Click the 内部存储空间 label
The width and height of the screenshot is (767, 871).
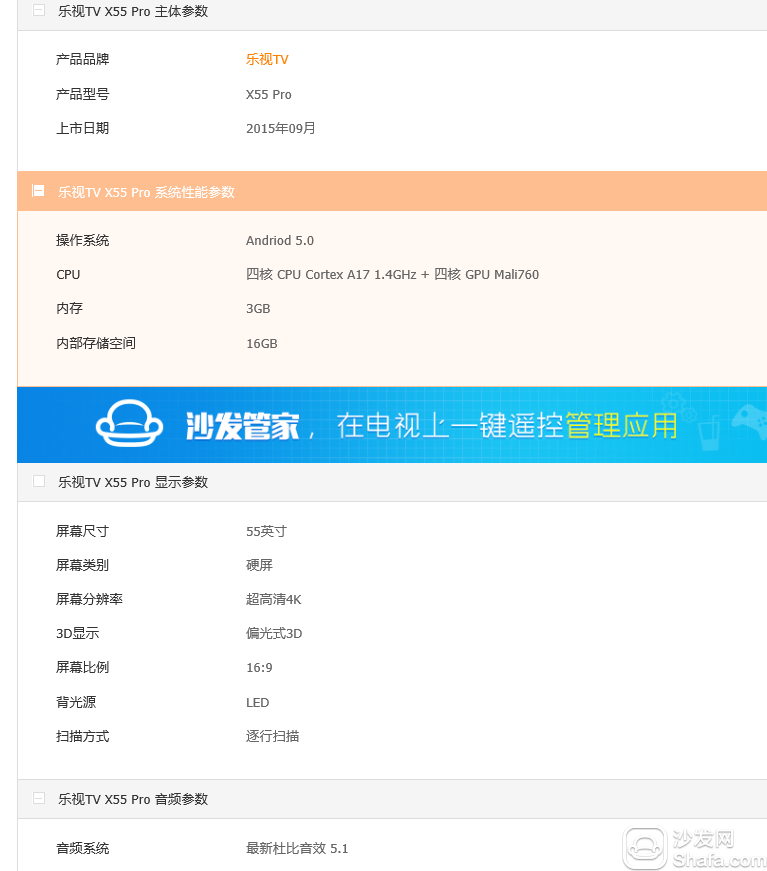point(96,343)
